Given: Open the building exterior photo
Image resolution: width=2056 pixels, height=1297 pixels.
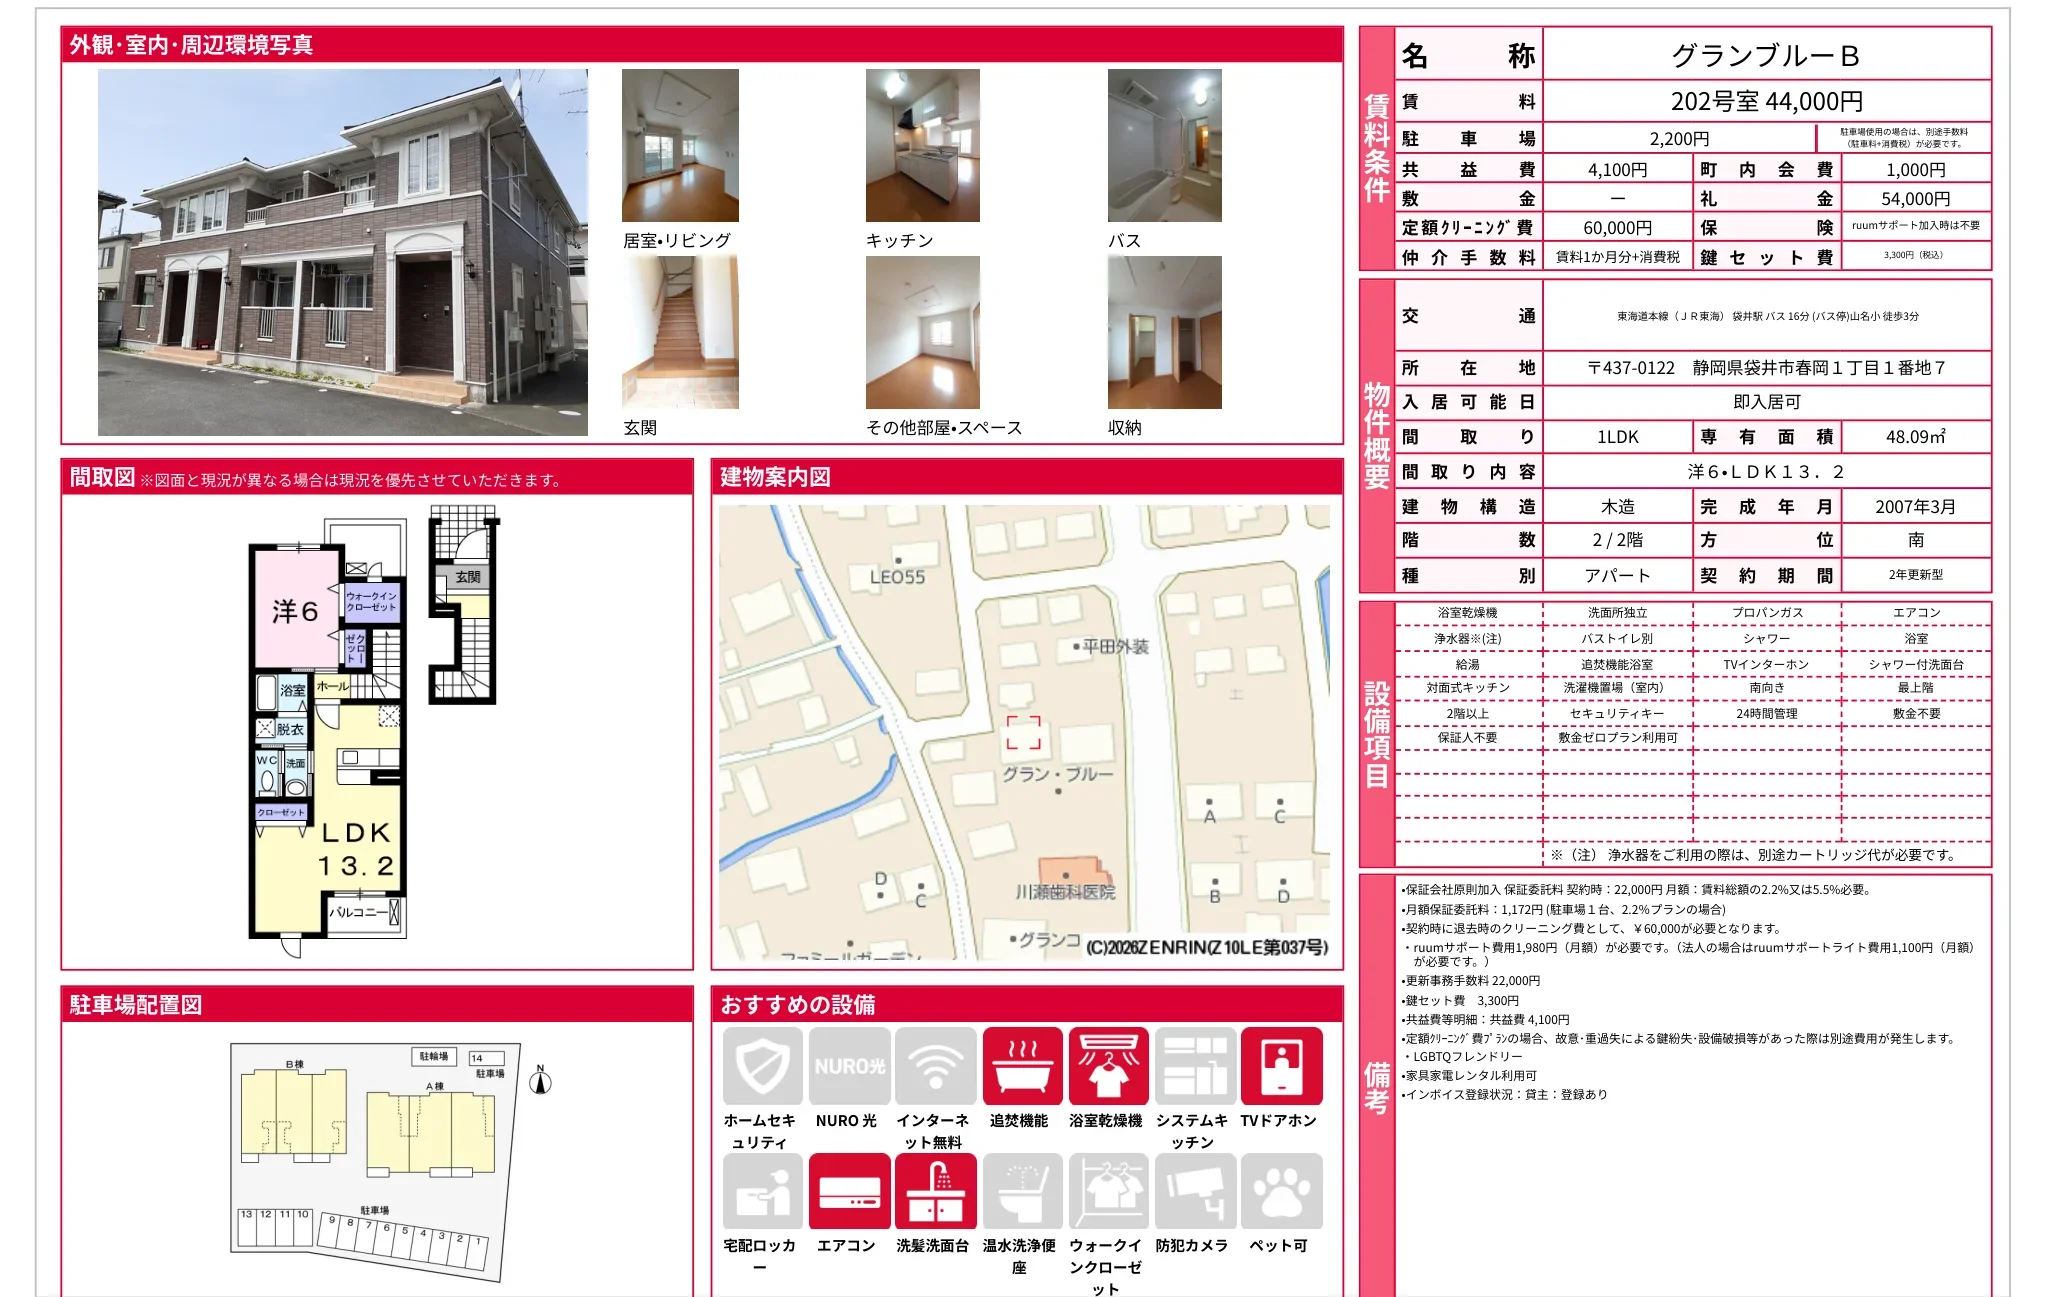Looking at the screenshot, I should tap(343, 252).
